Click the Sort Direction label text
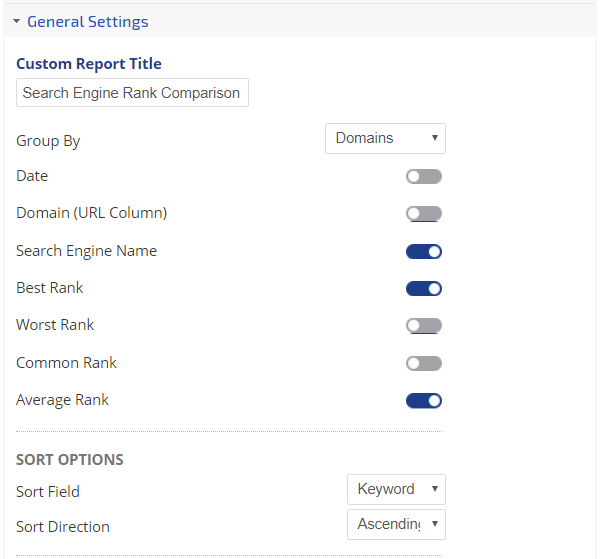Viewport: 600px width, 559px height. (63, 527)
